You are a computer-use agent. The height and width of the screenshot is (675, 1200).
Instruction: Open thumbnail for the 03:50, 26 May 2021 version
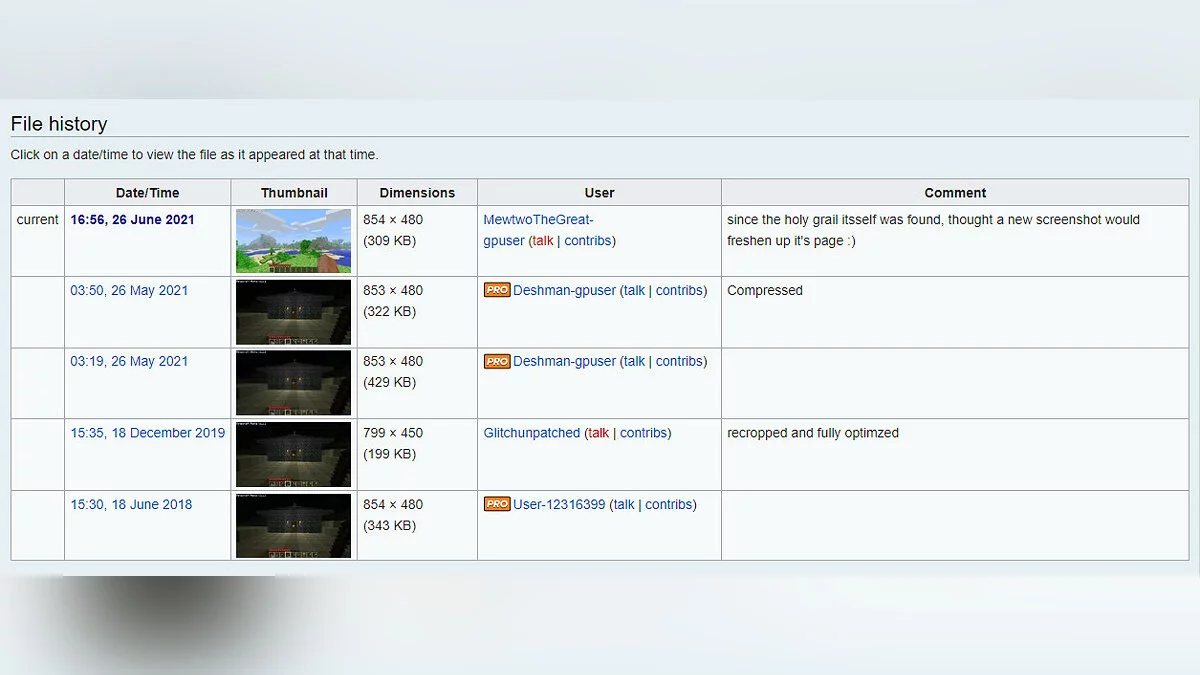tap(293, 312)
